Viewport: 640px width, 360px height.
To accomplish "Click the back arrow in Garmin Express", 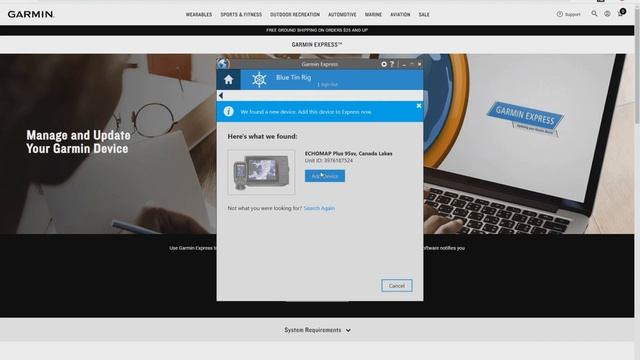I will [220, 96].
